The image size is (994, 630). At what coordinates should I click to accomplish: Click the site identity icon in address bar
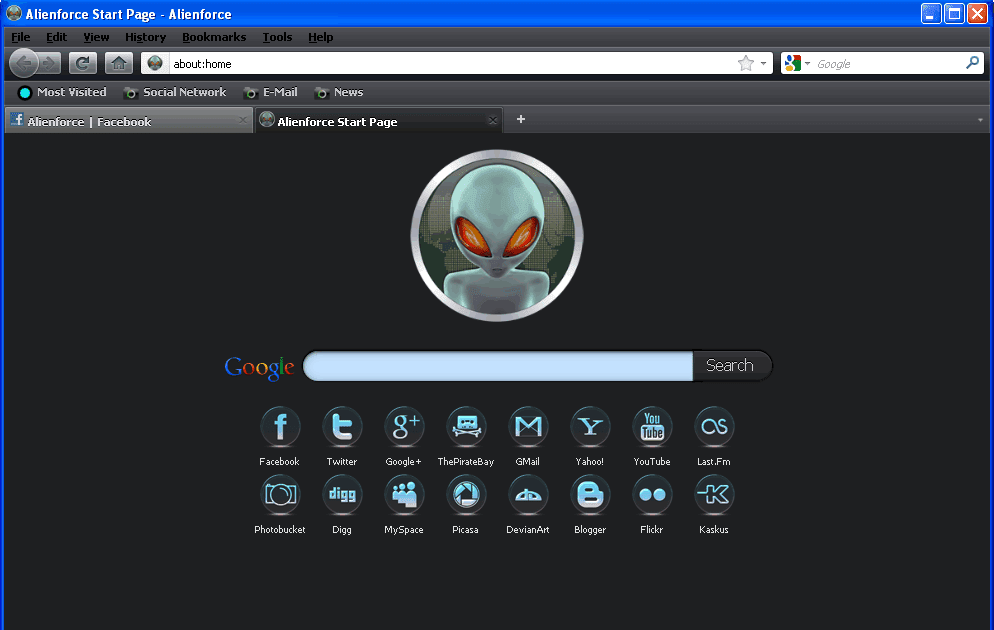coord(155,63)
